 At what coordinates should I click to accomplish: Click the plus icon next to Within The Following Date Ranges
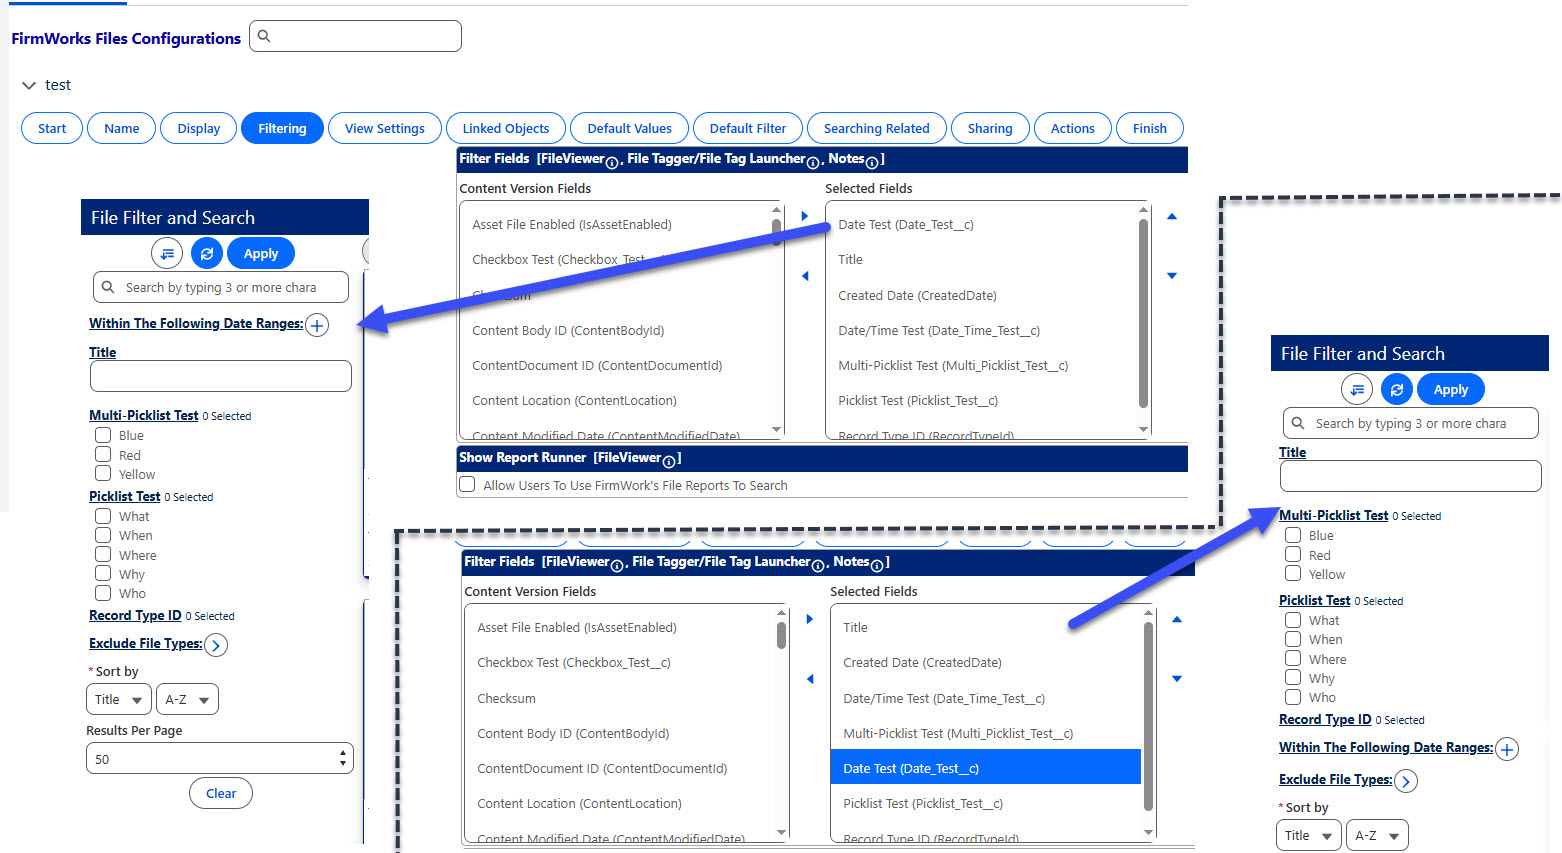pos(316,325)
